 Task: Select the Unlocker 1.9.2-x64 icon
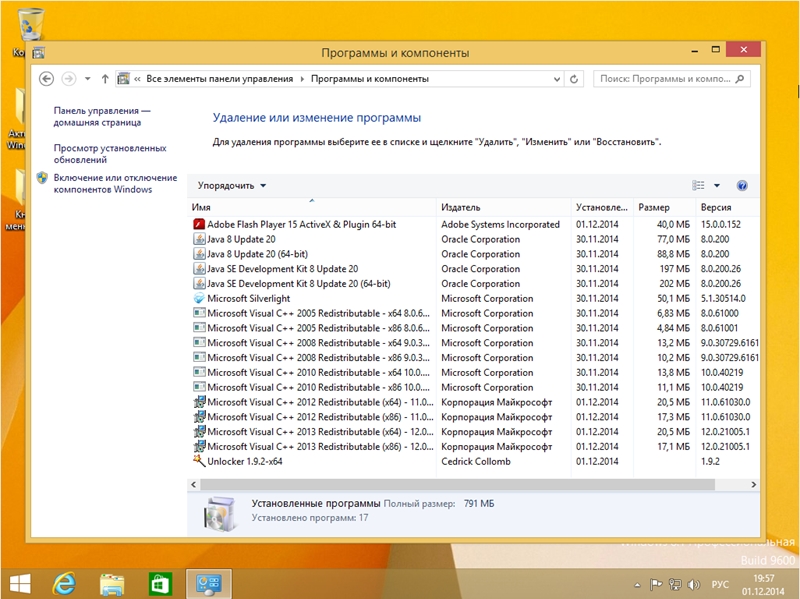tap(199, 461)
